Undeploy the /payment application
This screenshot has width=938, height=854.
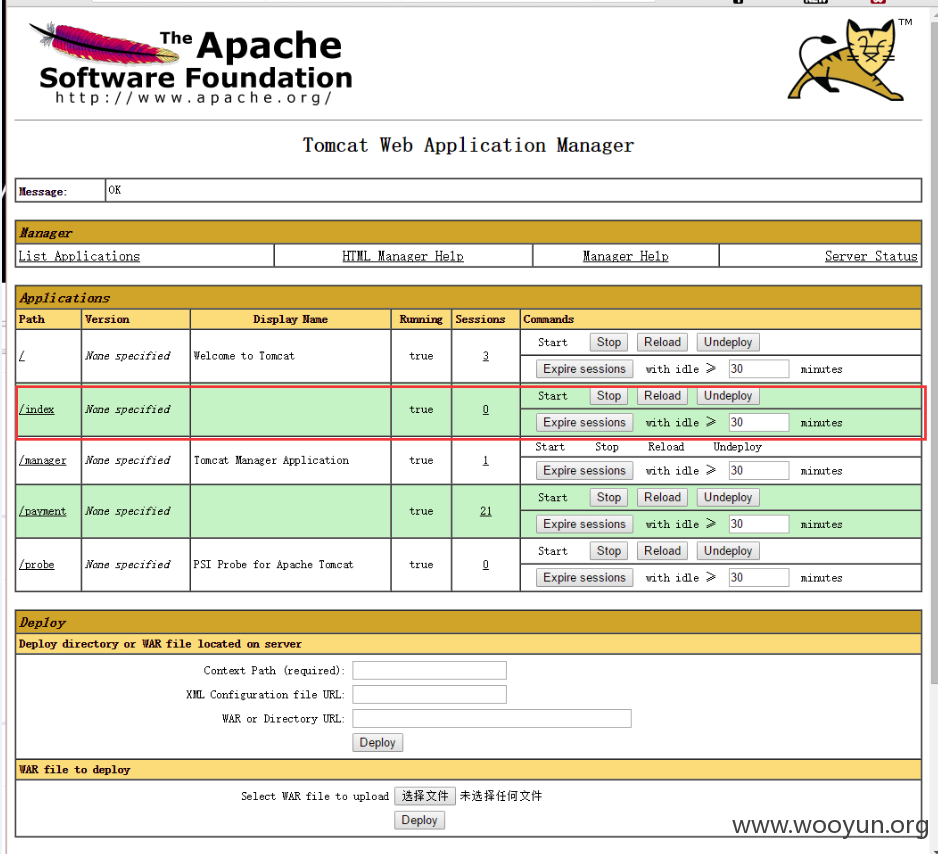pyautogui.click(x=728, y=498)
